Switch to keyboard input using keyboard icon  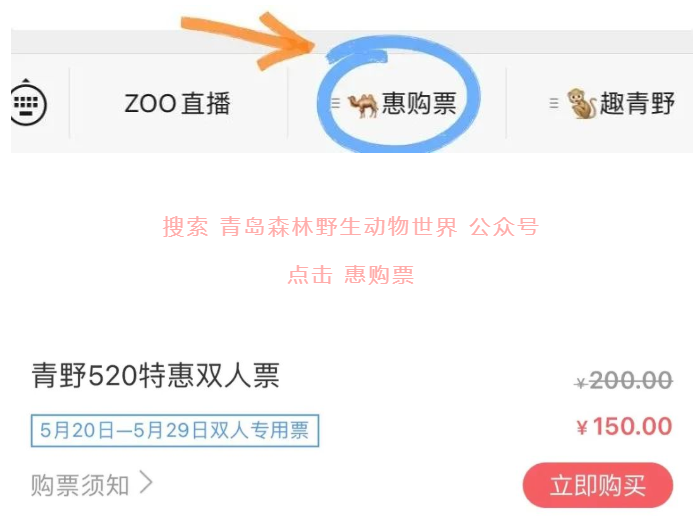point(27,103)
